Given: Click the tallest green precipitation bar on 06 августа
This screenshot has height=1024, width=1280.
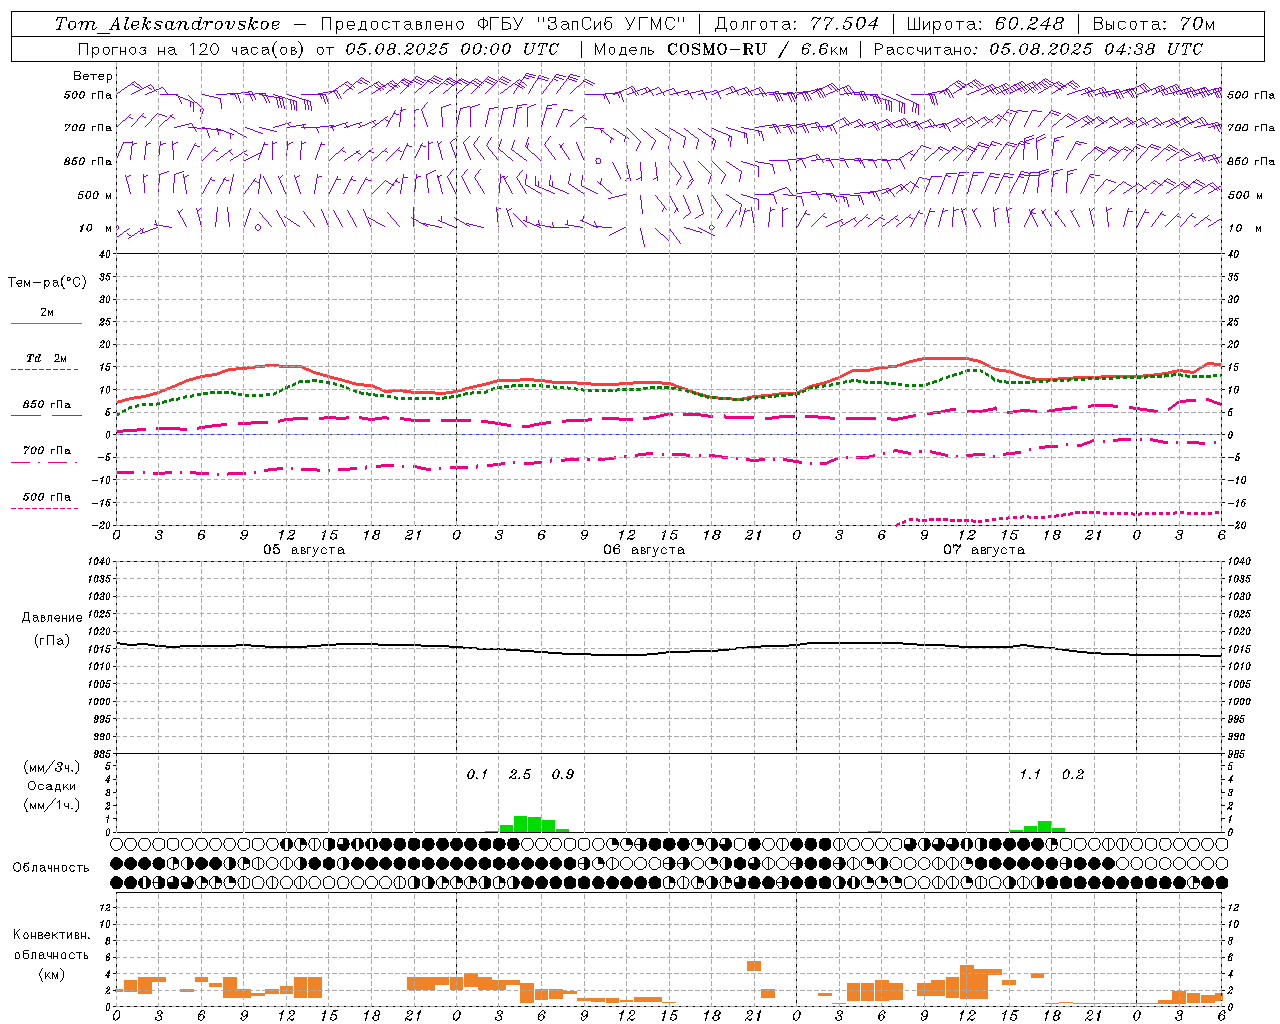Looking at the screenshot, I should click(520, 824).
